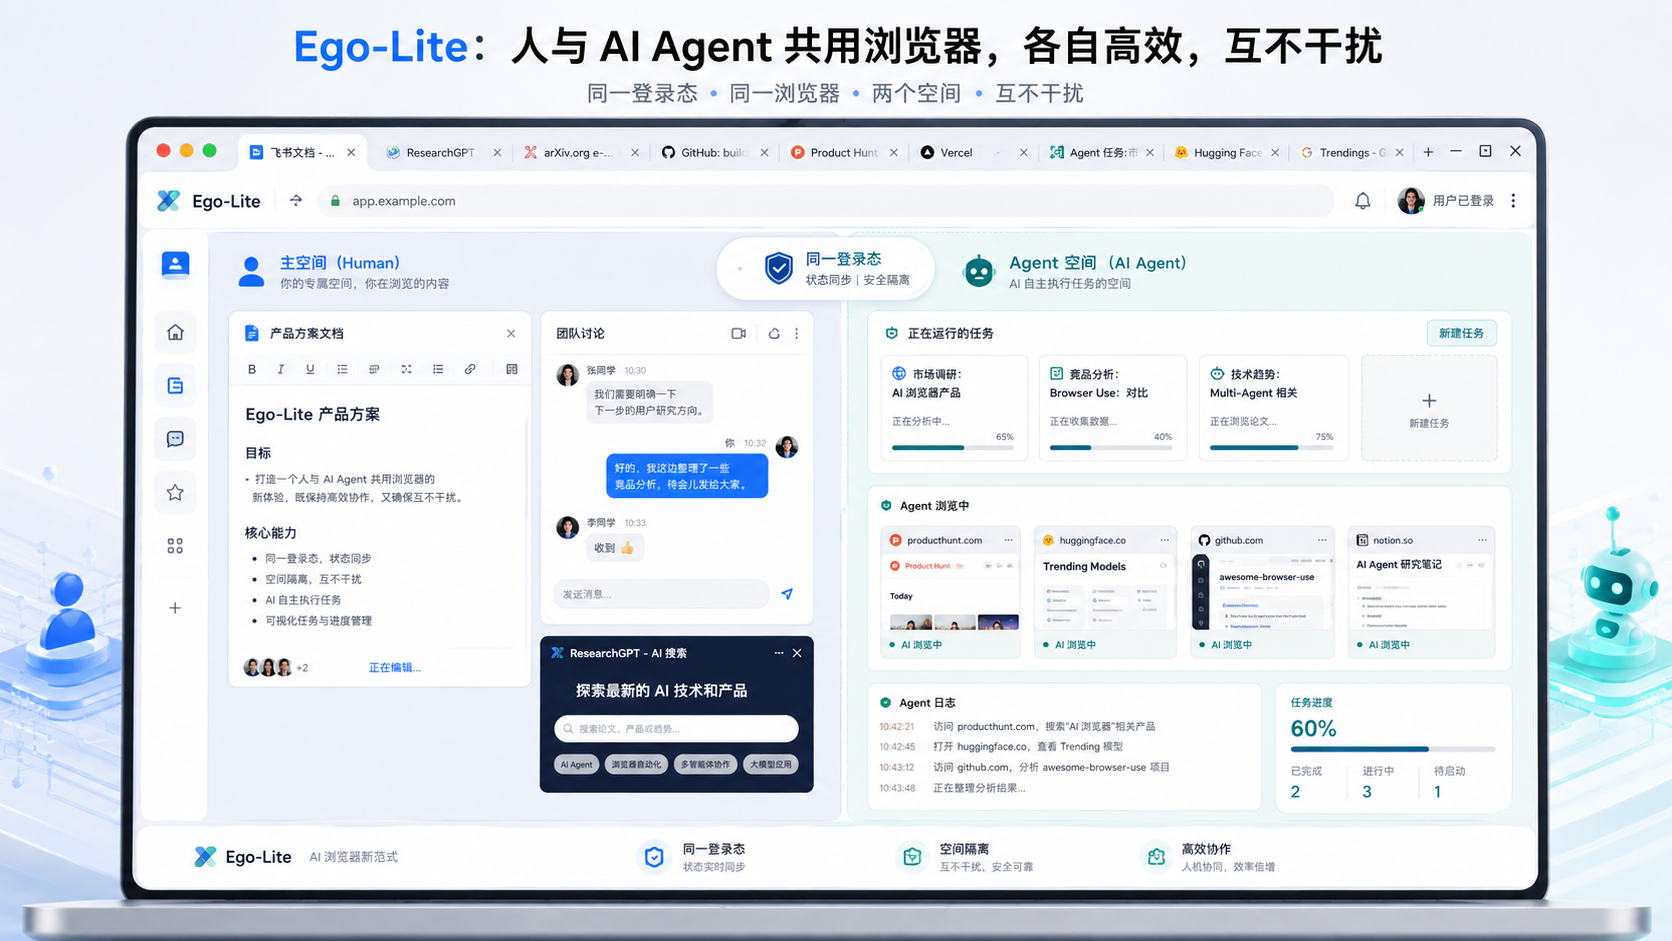Open the Trending Models thumbnail
The width and height of the screenshot is (1672, 941).
click(x=1105, y=592)
